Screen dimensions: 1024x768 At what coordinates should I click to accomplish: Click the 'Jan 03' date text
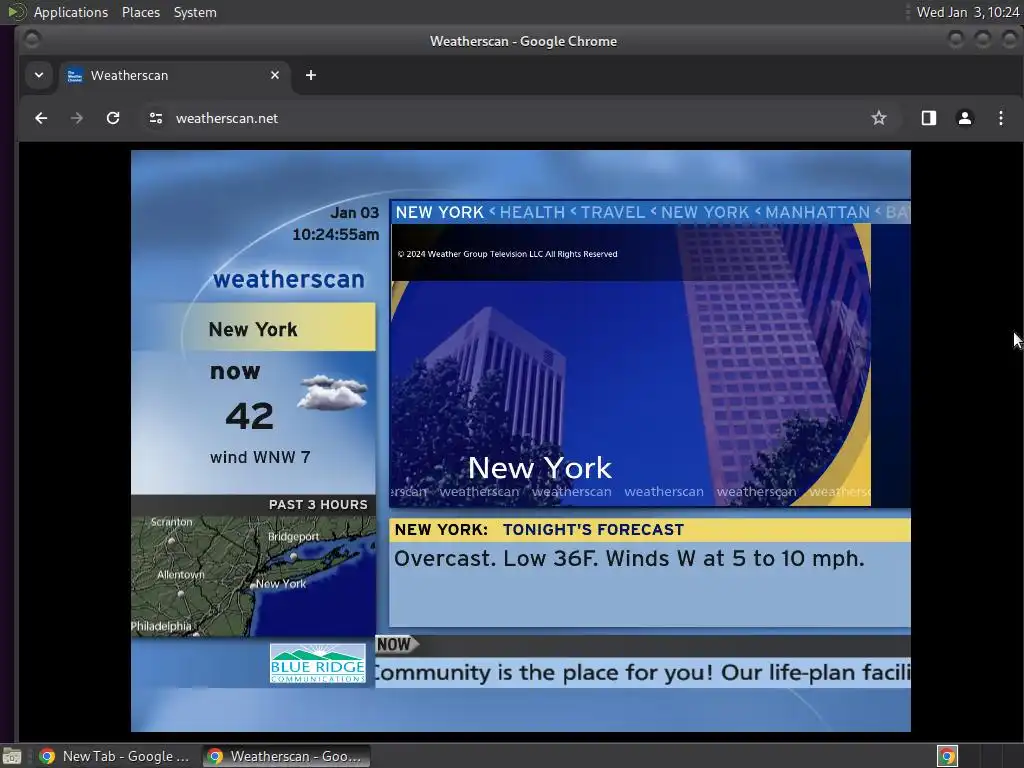click(355, 213)
